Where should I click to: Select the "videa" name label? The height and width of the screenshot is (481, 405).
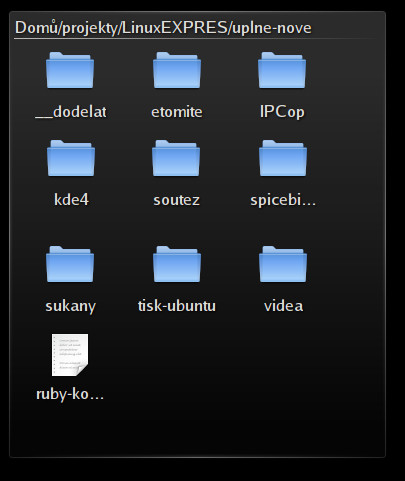[x=284, y=306]
